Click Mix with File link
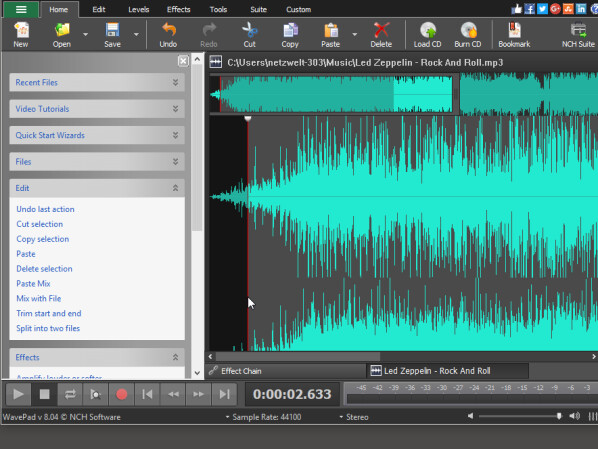598x449 pixels. pyautogui.click(x=39, y=298)
